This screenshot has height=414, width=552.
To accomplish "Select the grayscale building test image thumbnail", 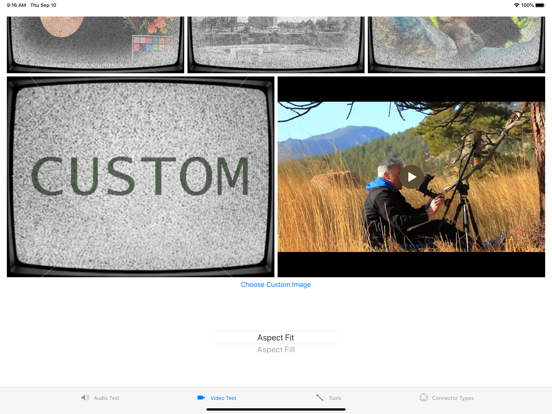I will tap(276, 44).
